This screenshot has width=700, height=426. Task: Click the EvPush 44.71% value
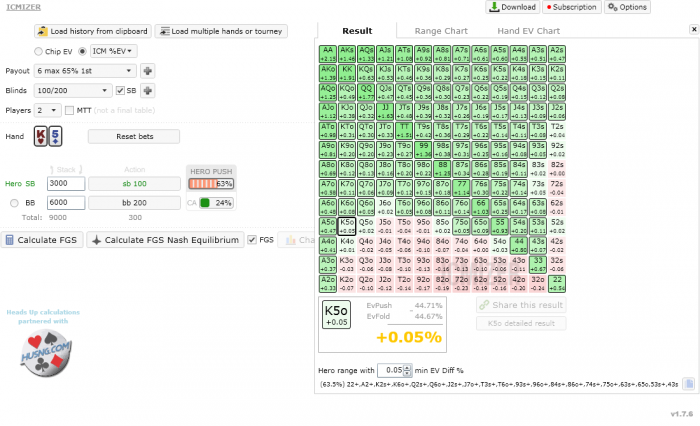click(429, 305)
